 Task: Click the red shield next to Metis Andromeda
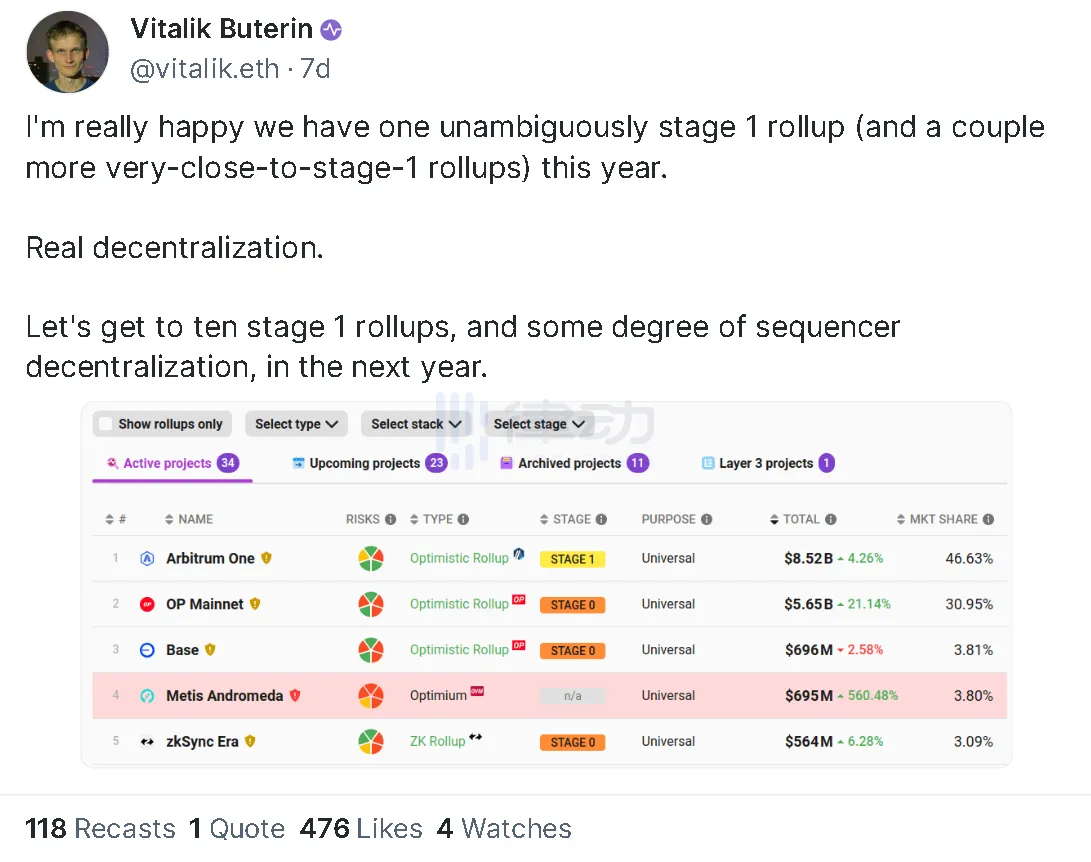tap(295, 696)
